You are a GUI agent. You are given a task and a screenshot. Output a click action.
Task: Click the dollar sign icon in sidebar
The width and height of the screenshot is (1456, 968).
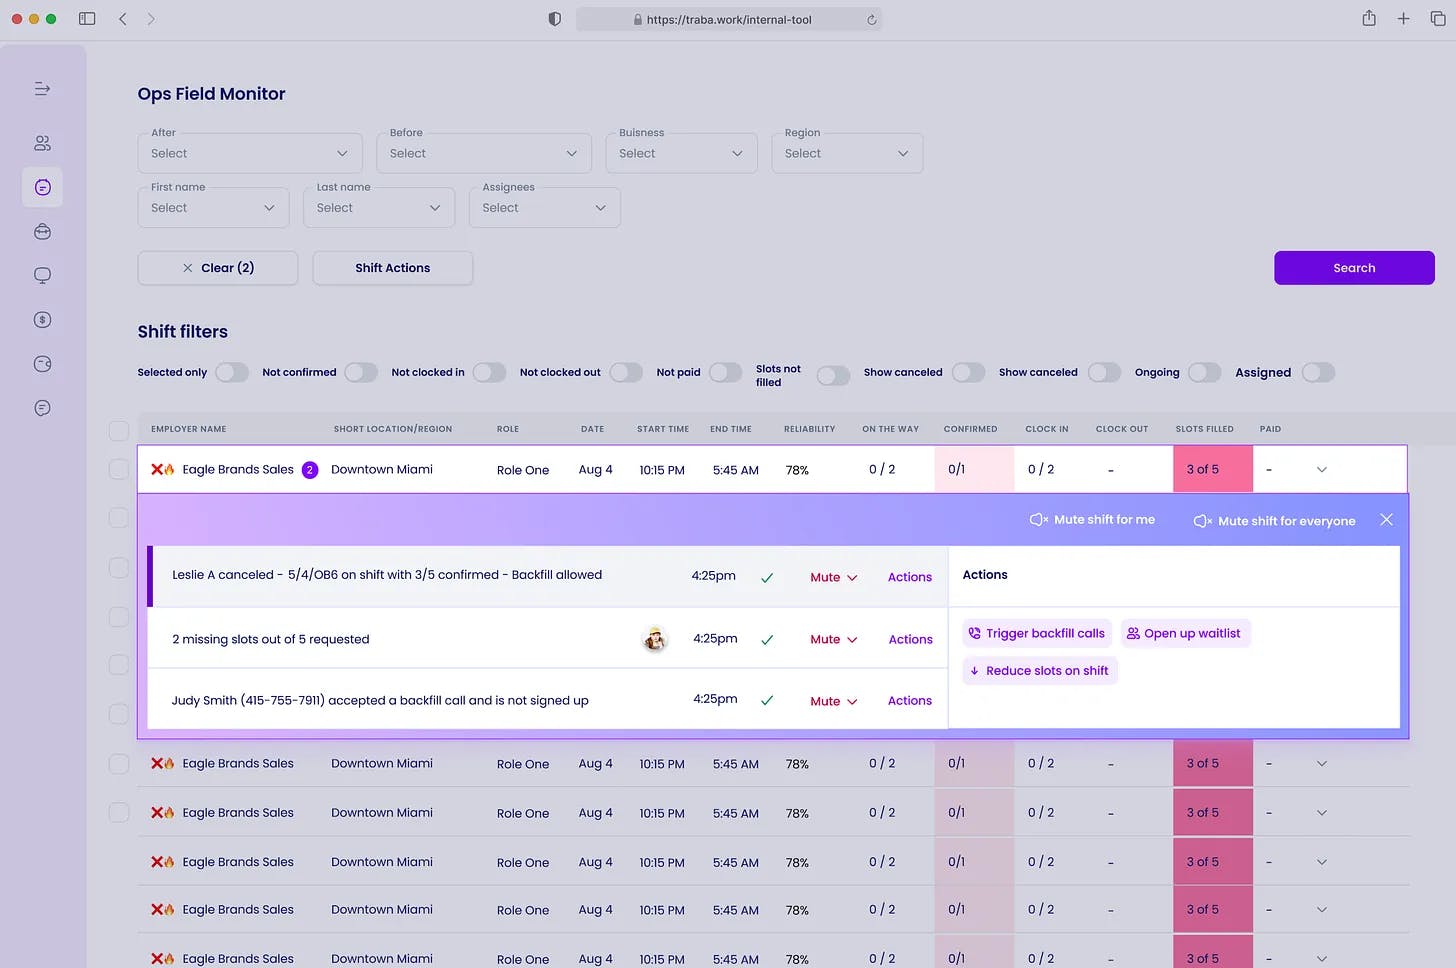coord(42,320)
